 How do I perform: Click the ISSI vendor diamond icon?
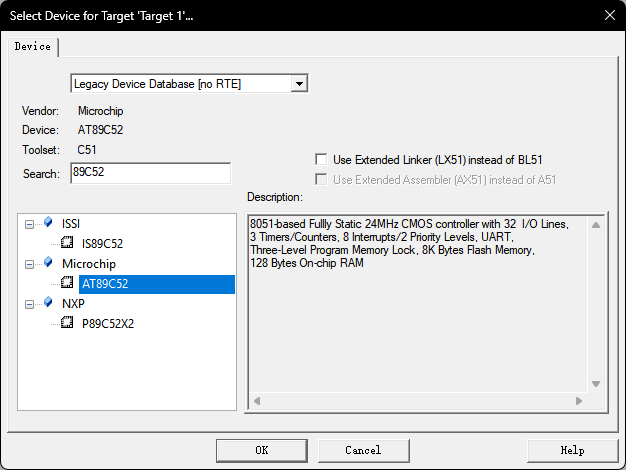pos(48,222)
